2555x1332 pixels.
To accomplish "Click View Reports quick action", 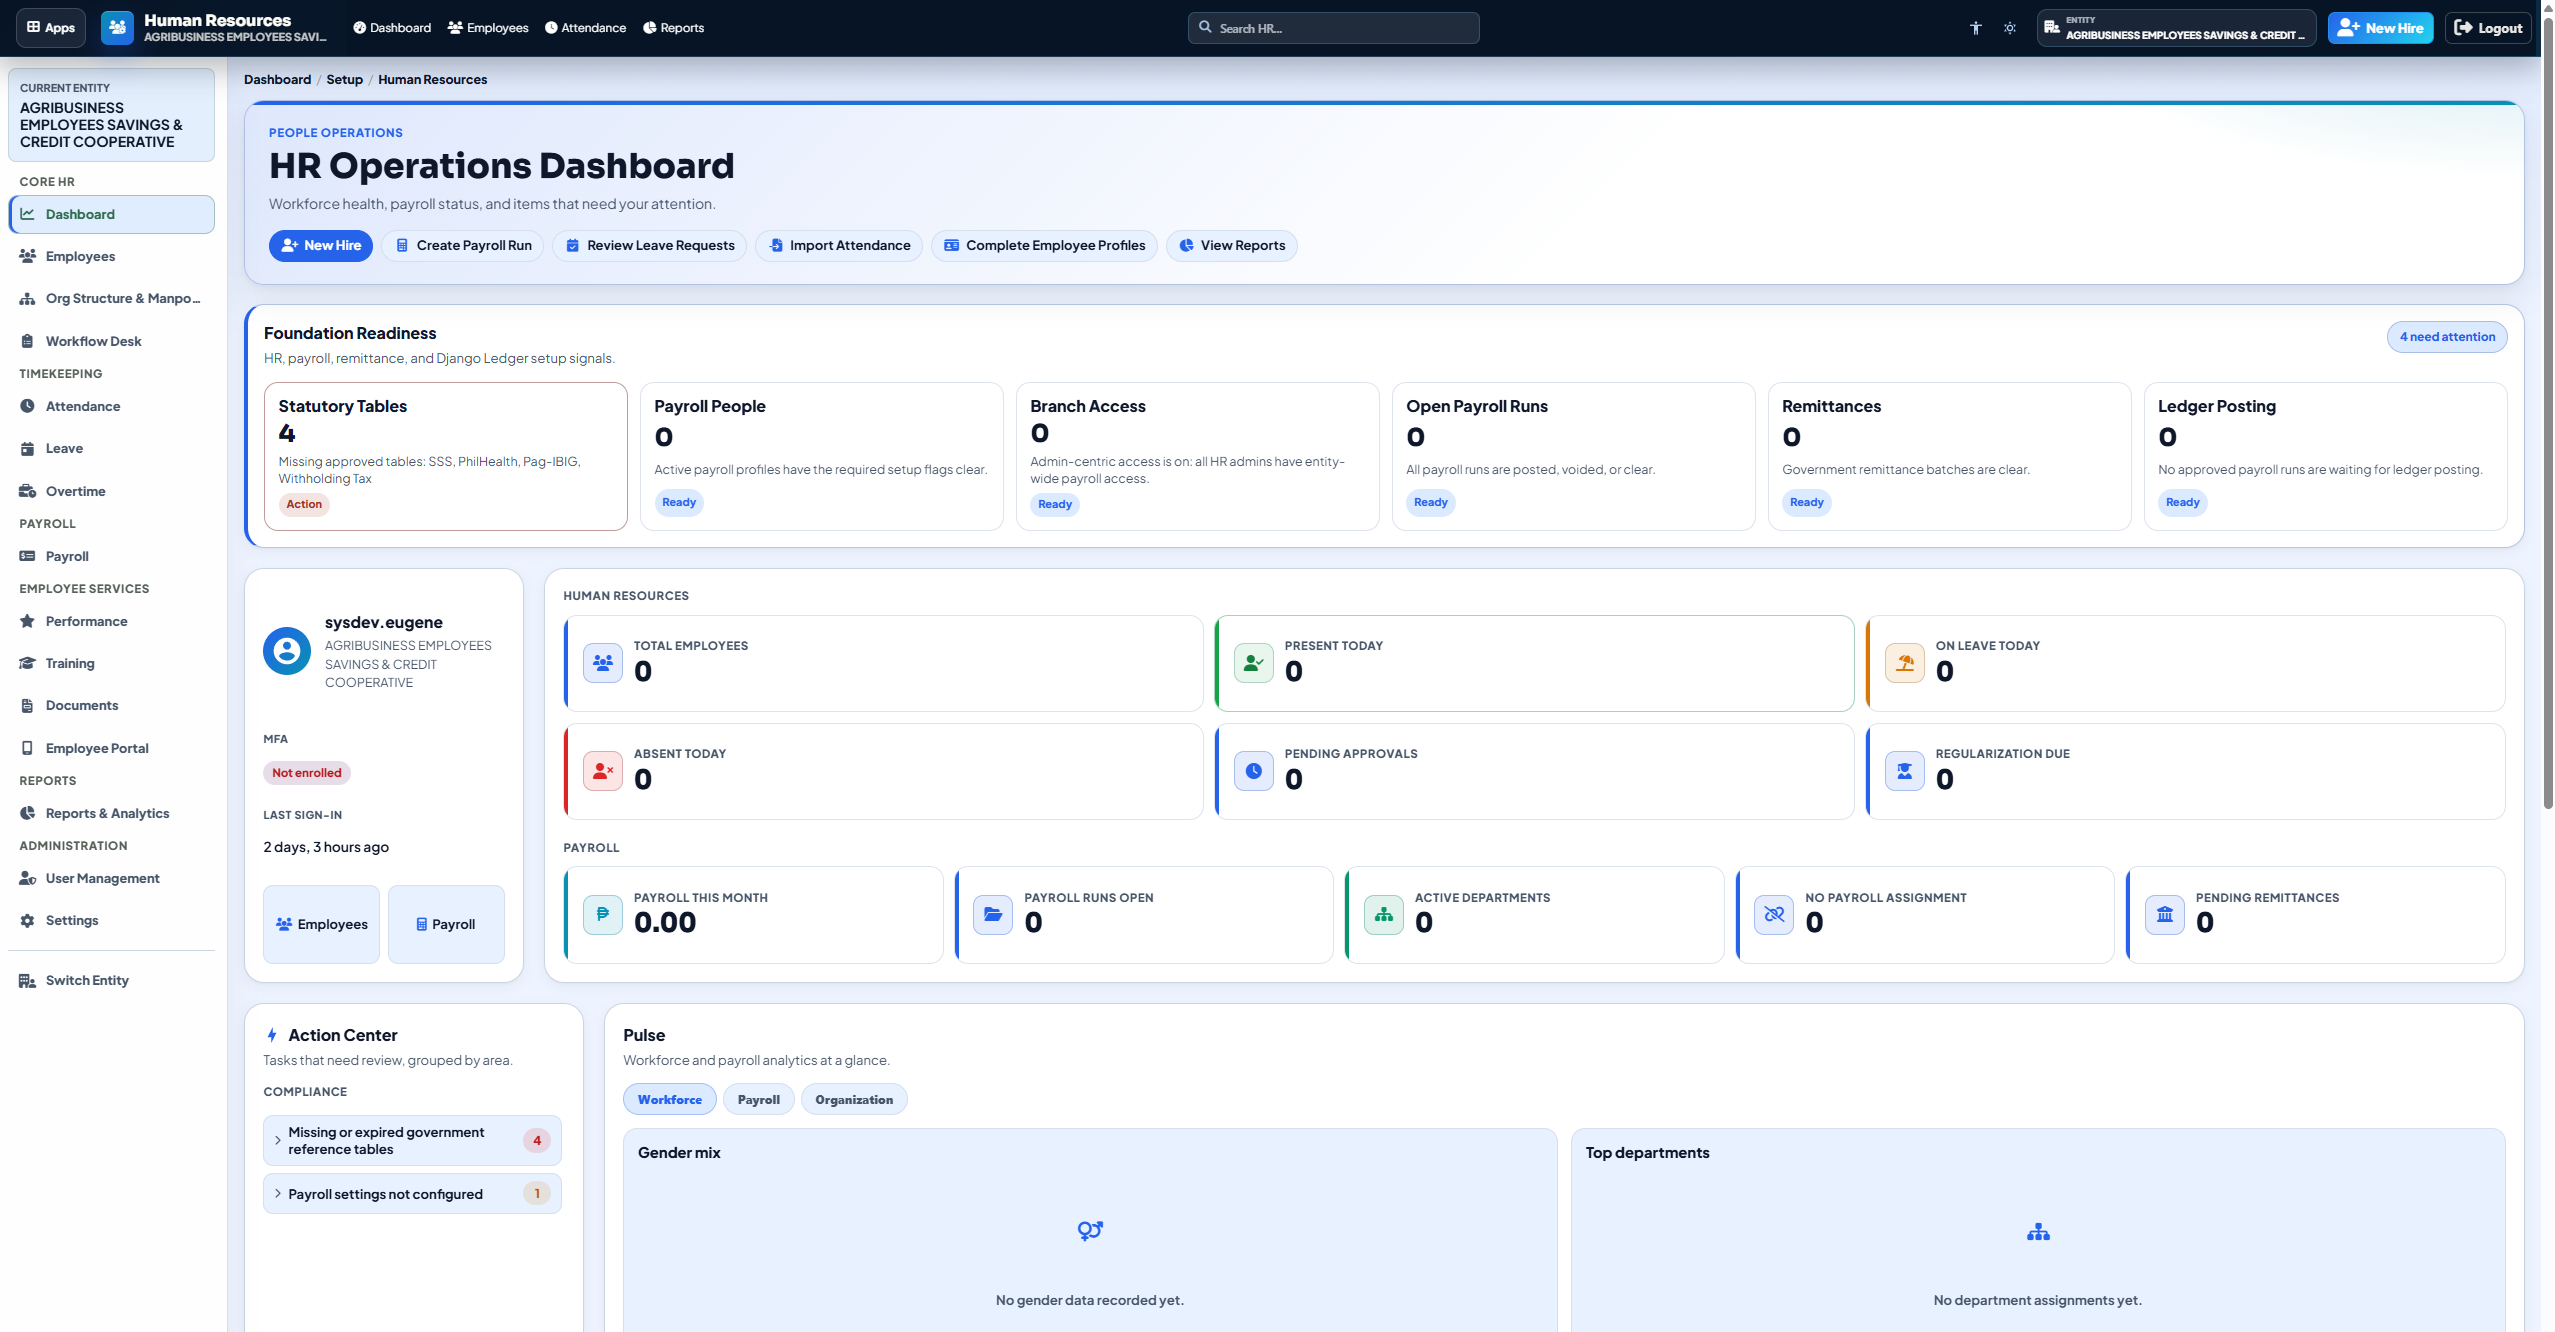I will click(1231, 246).
